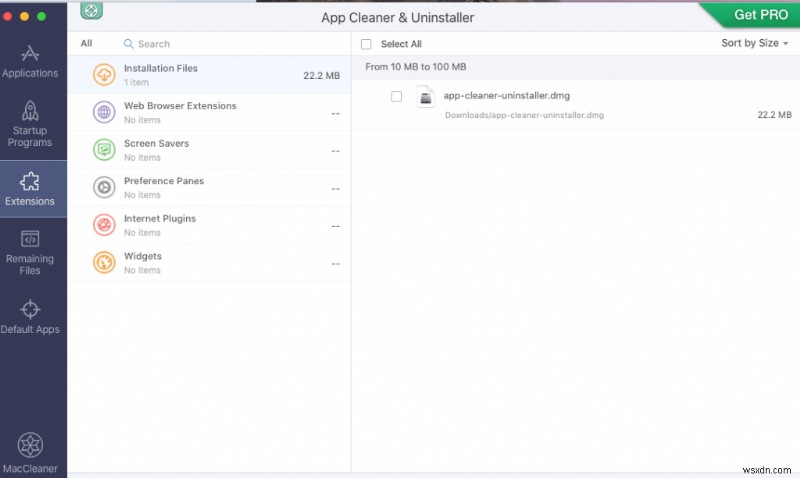This screenshot has height=478, width=800.
Task: Open the Sort by Size dropdown
Action: tap(755, 43)
